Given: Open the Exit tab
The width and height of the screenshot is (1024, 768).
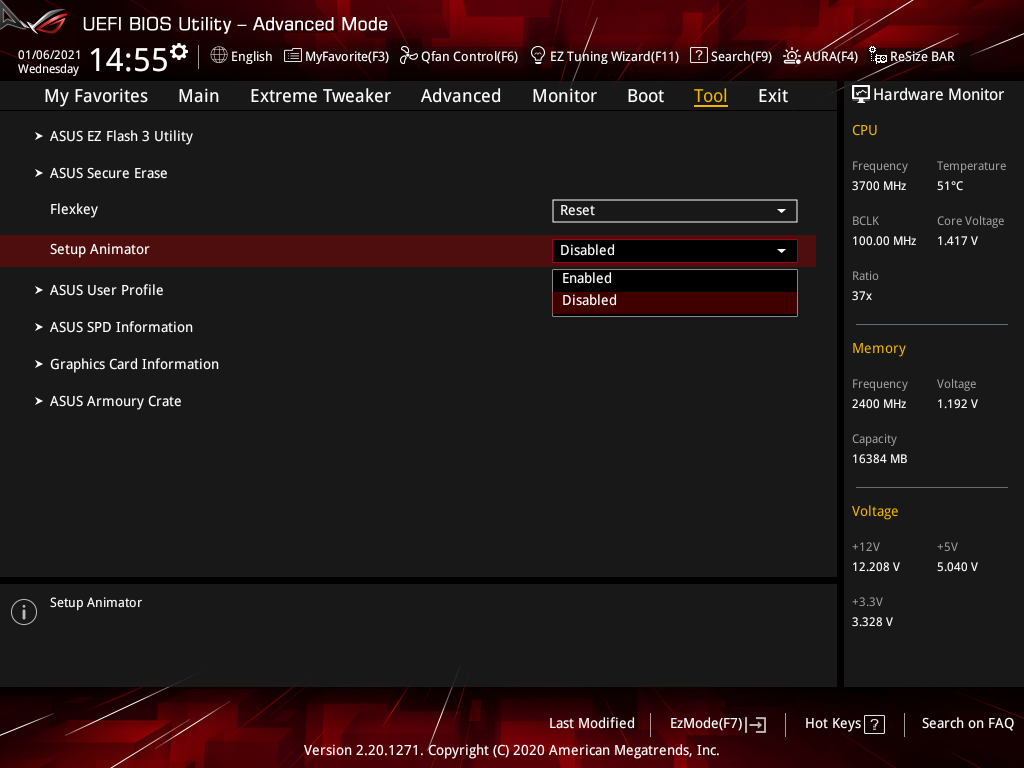Looking at the screenshot, I should (773, 96).
